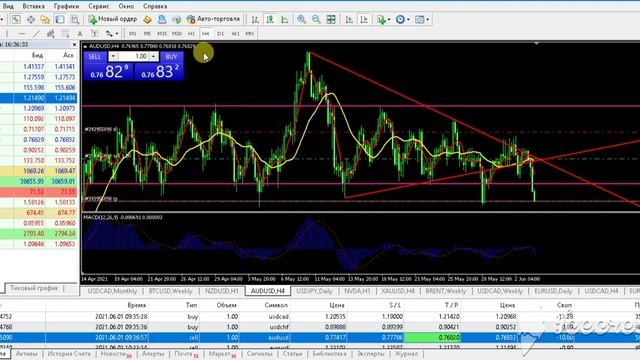Switch chart to bar chart
This screenshot has height=360, width=640.
[x=255, y=19]
